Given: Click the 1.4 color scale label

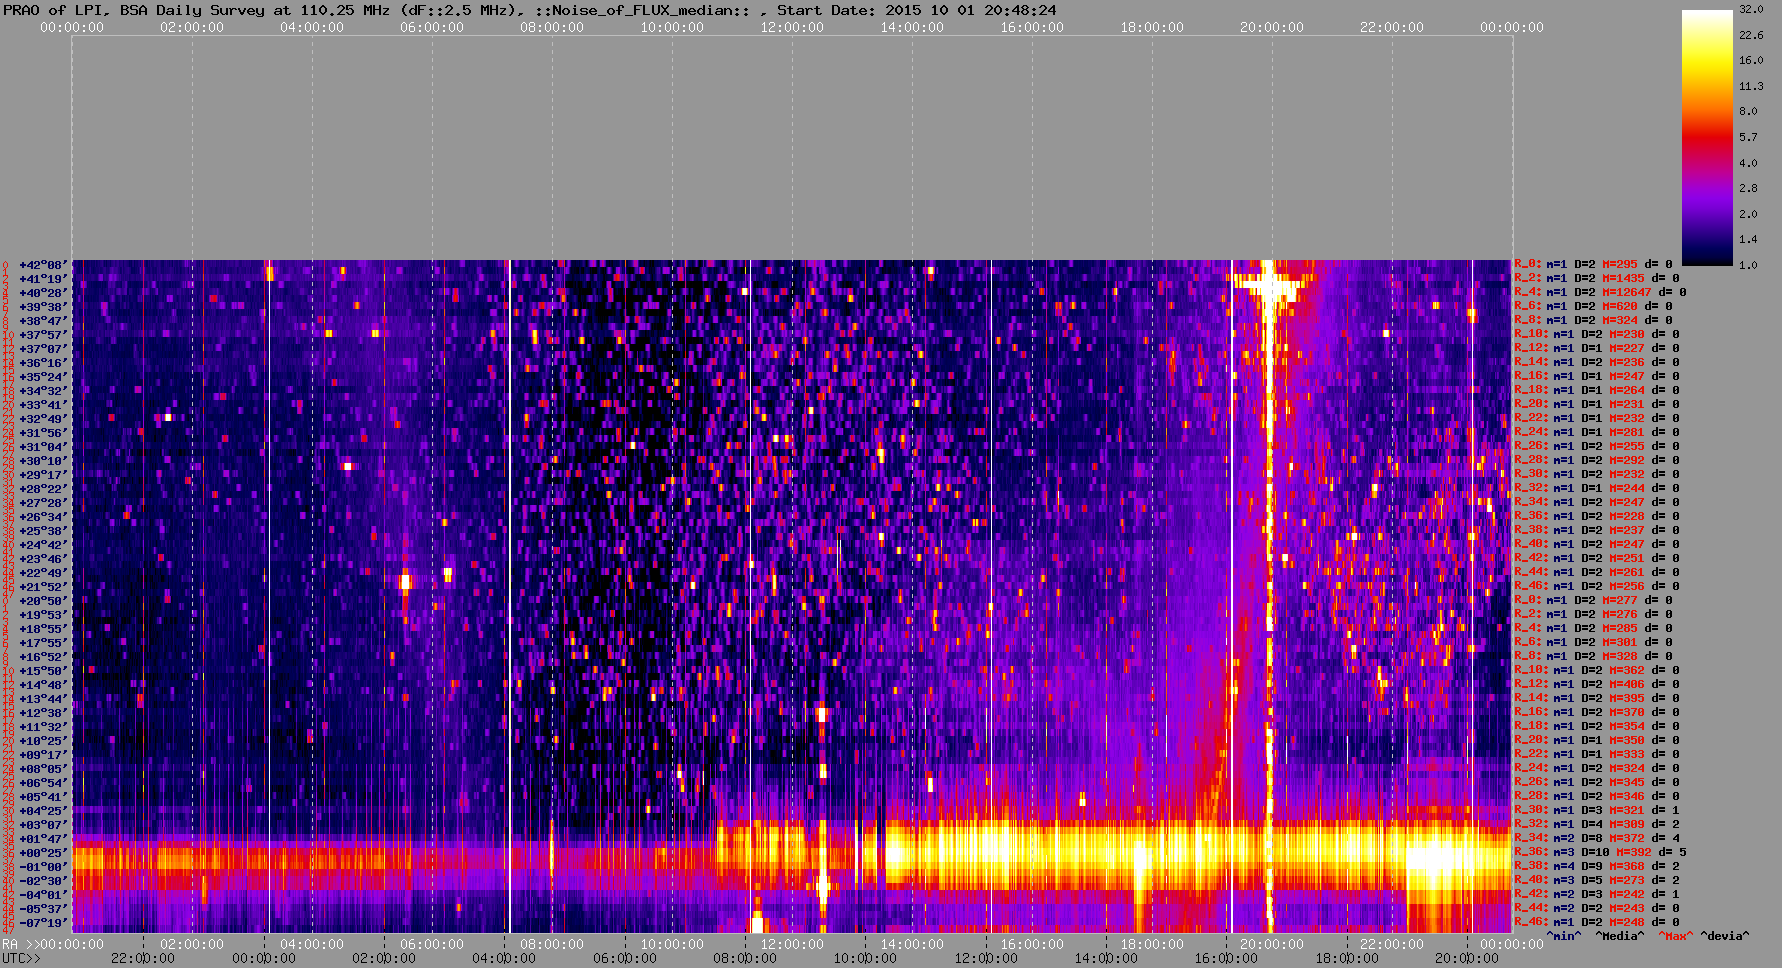Looking at the screenshot, I should (1748, 239).
